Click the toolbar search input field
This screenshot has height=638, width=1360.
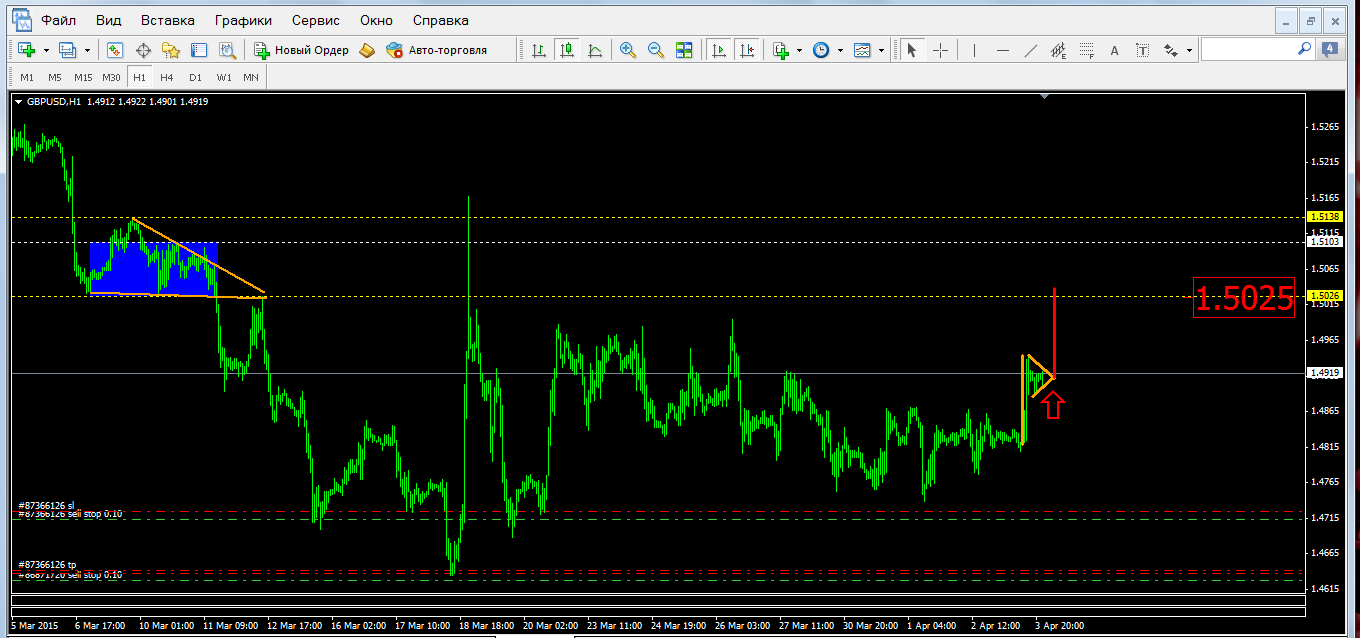1258,49
